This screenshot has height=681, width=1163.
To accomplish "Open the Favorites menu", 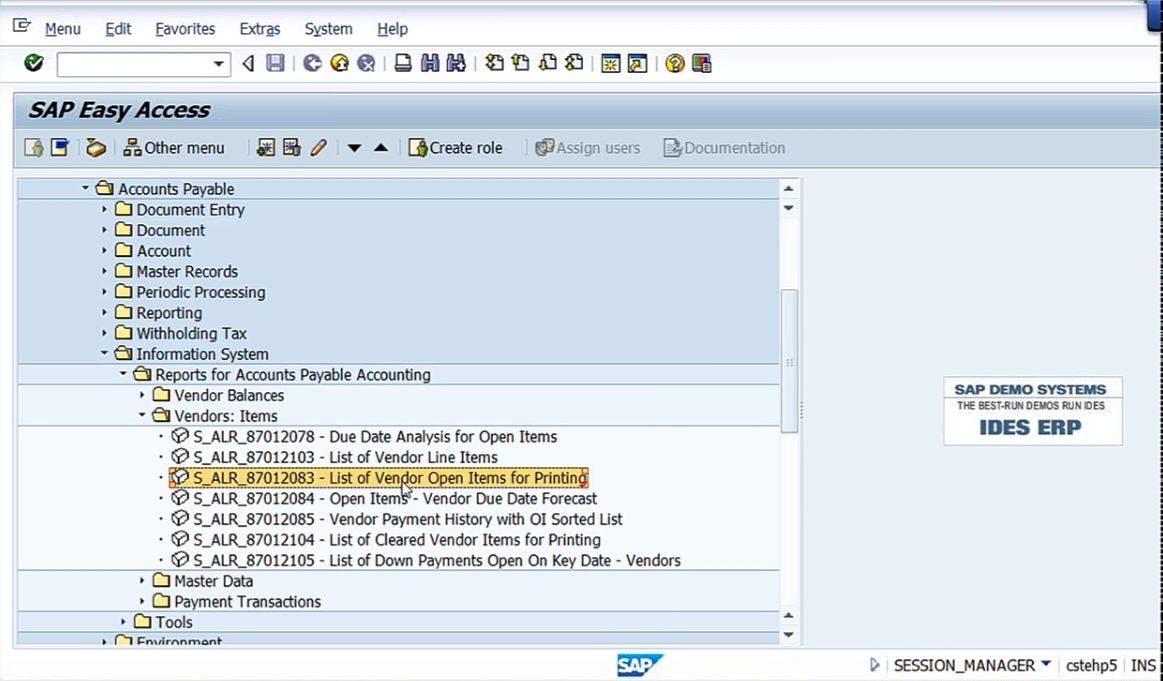I will 185,29.
